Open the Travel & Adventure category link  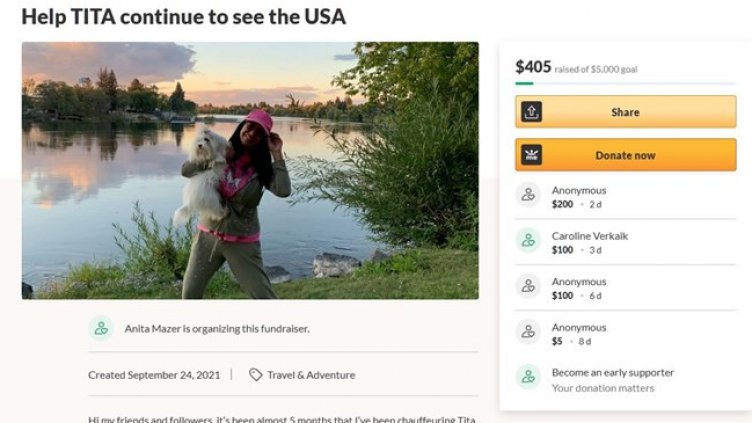point(310,375)
